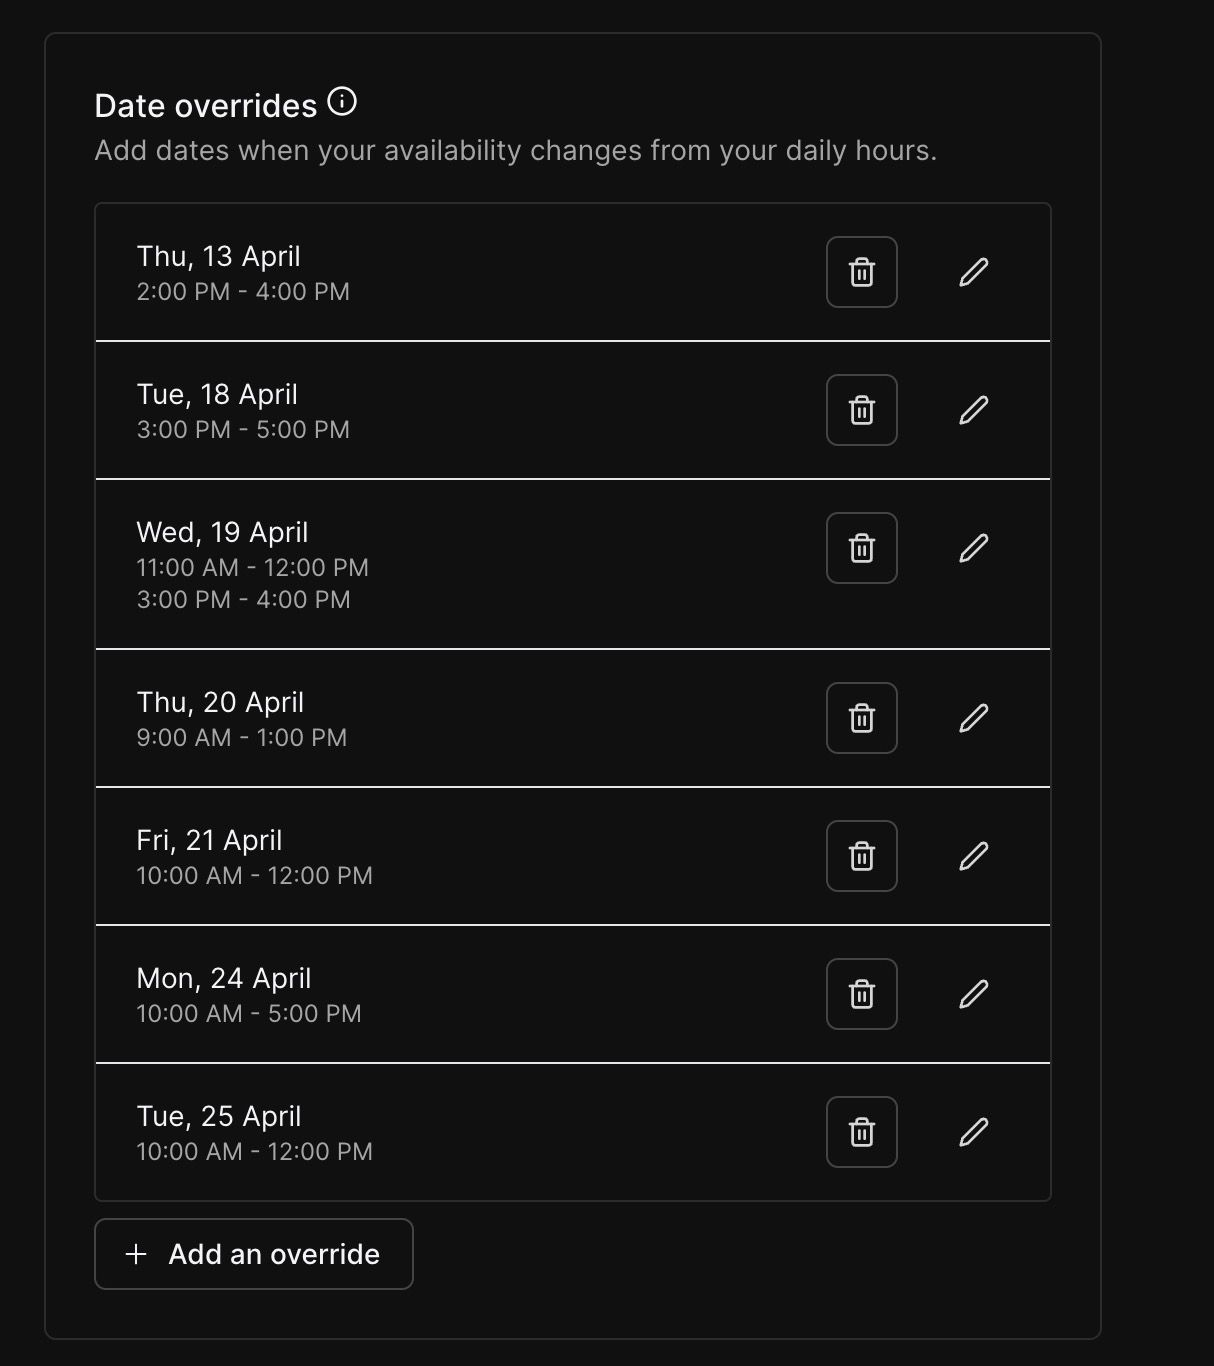This screenshot has height=1366, width=1214.
Task: Delete the Fri, 21 April override
Action: coord(861,855)
